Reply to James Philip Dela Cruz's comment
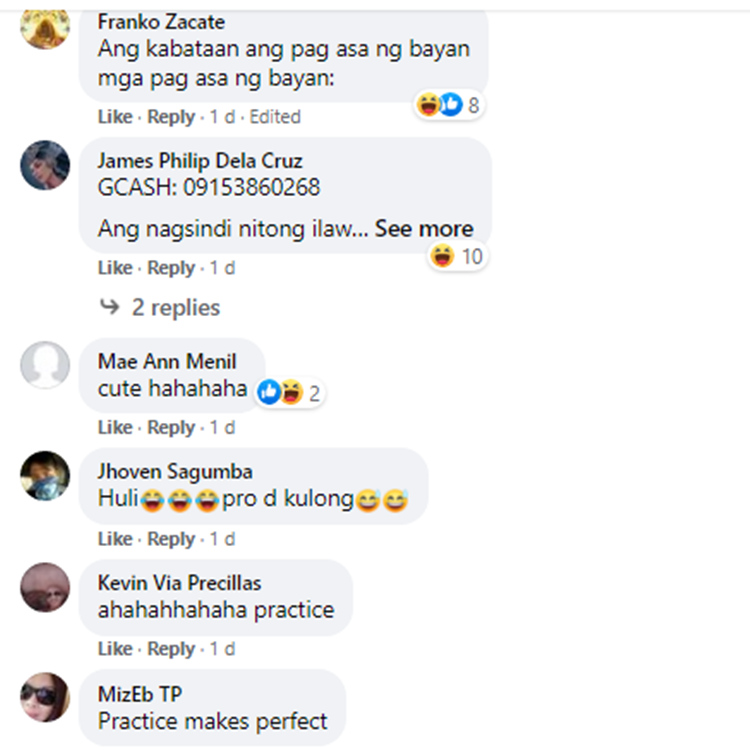Image resolution: width=750 pixels, height=750 pixels. pos(171,268)
